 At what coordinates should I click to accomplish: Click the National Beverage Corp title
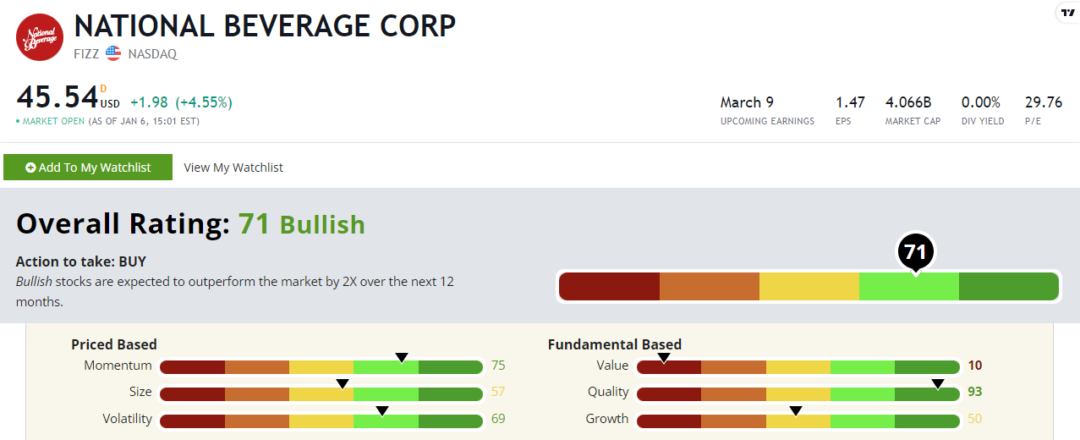[265, 26]
